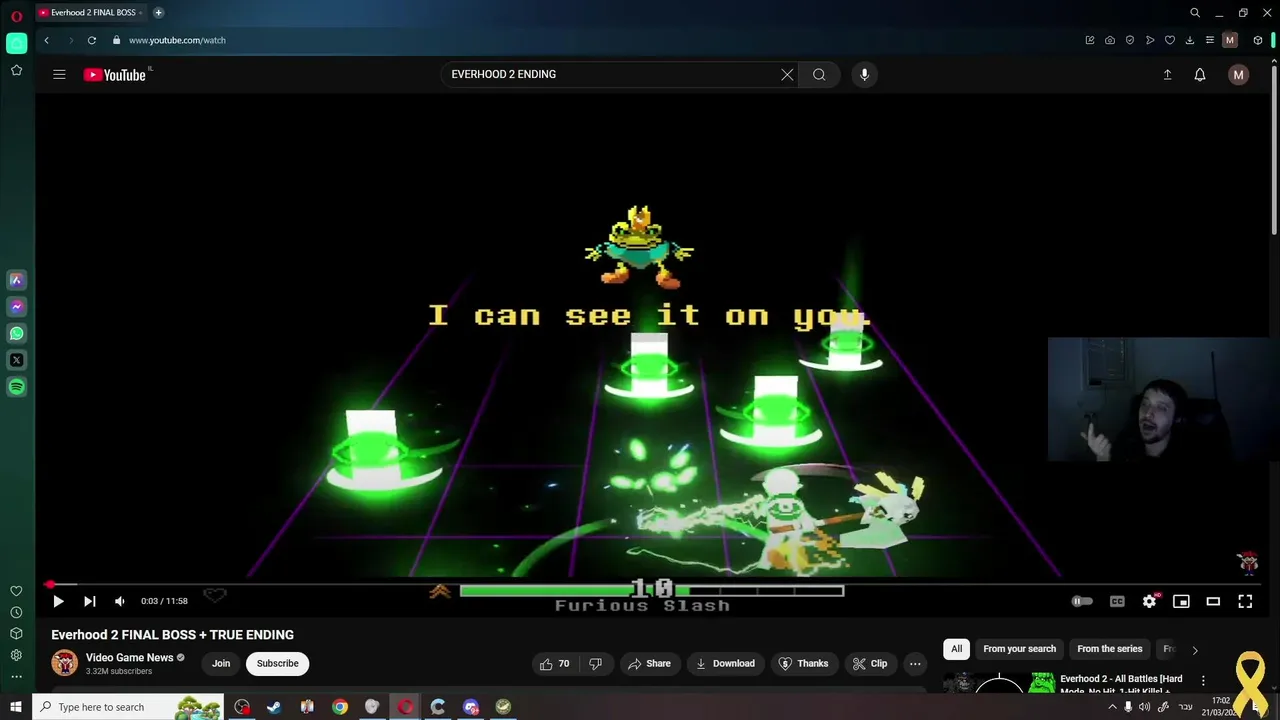
Task: Open more actions ellipsis under video
Action: pos(915,663)
